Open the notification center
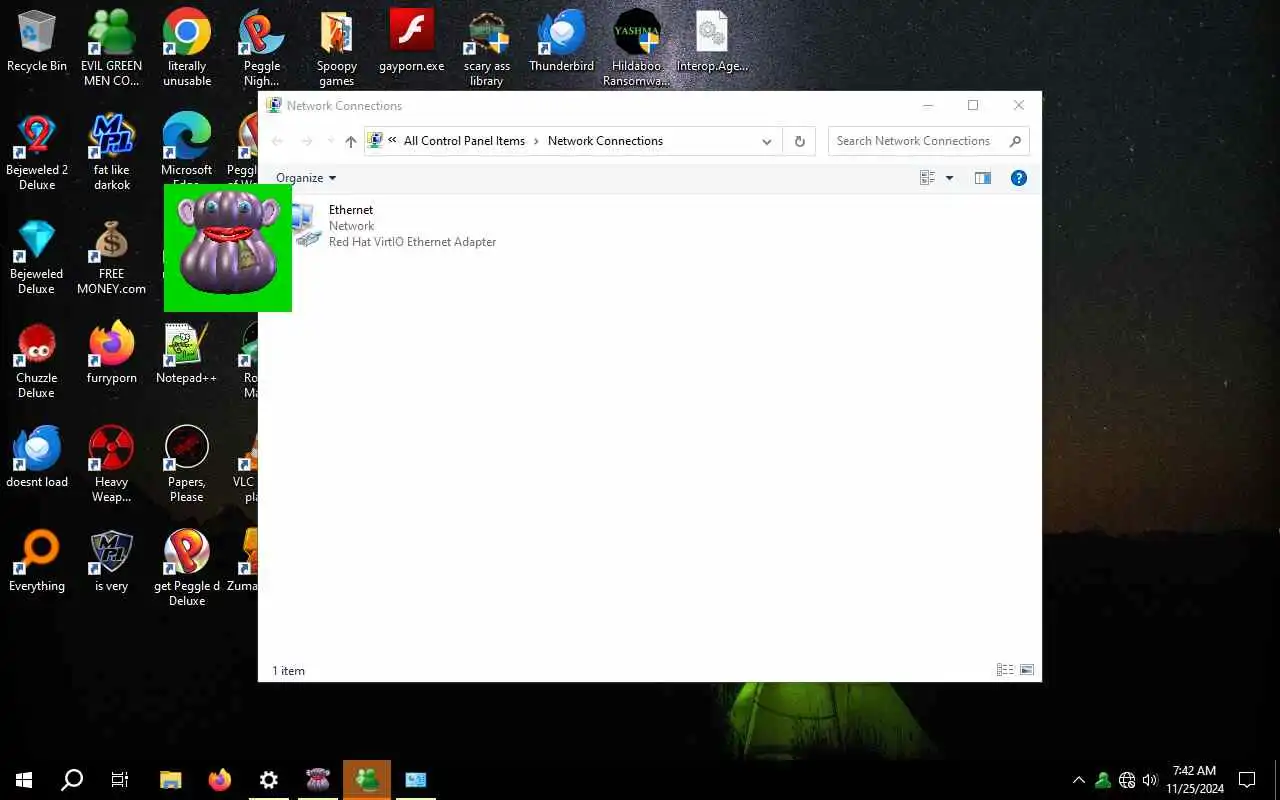 coord(1247,780)
